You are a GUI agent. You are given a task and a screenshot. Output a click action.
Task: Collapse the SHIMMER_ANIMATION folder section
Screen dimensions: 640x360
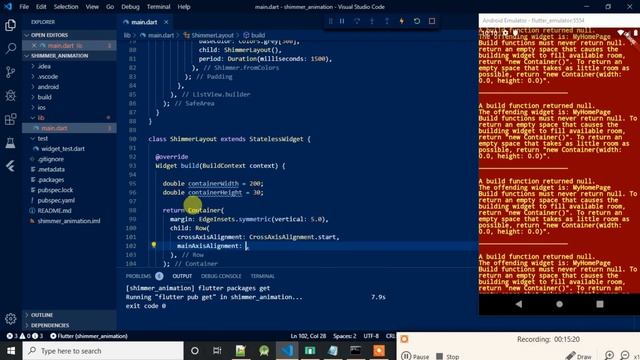69,56
